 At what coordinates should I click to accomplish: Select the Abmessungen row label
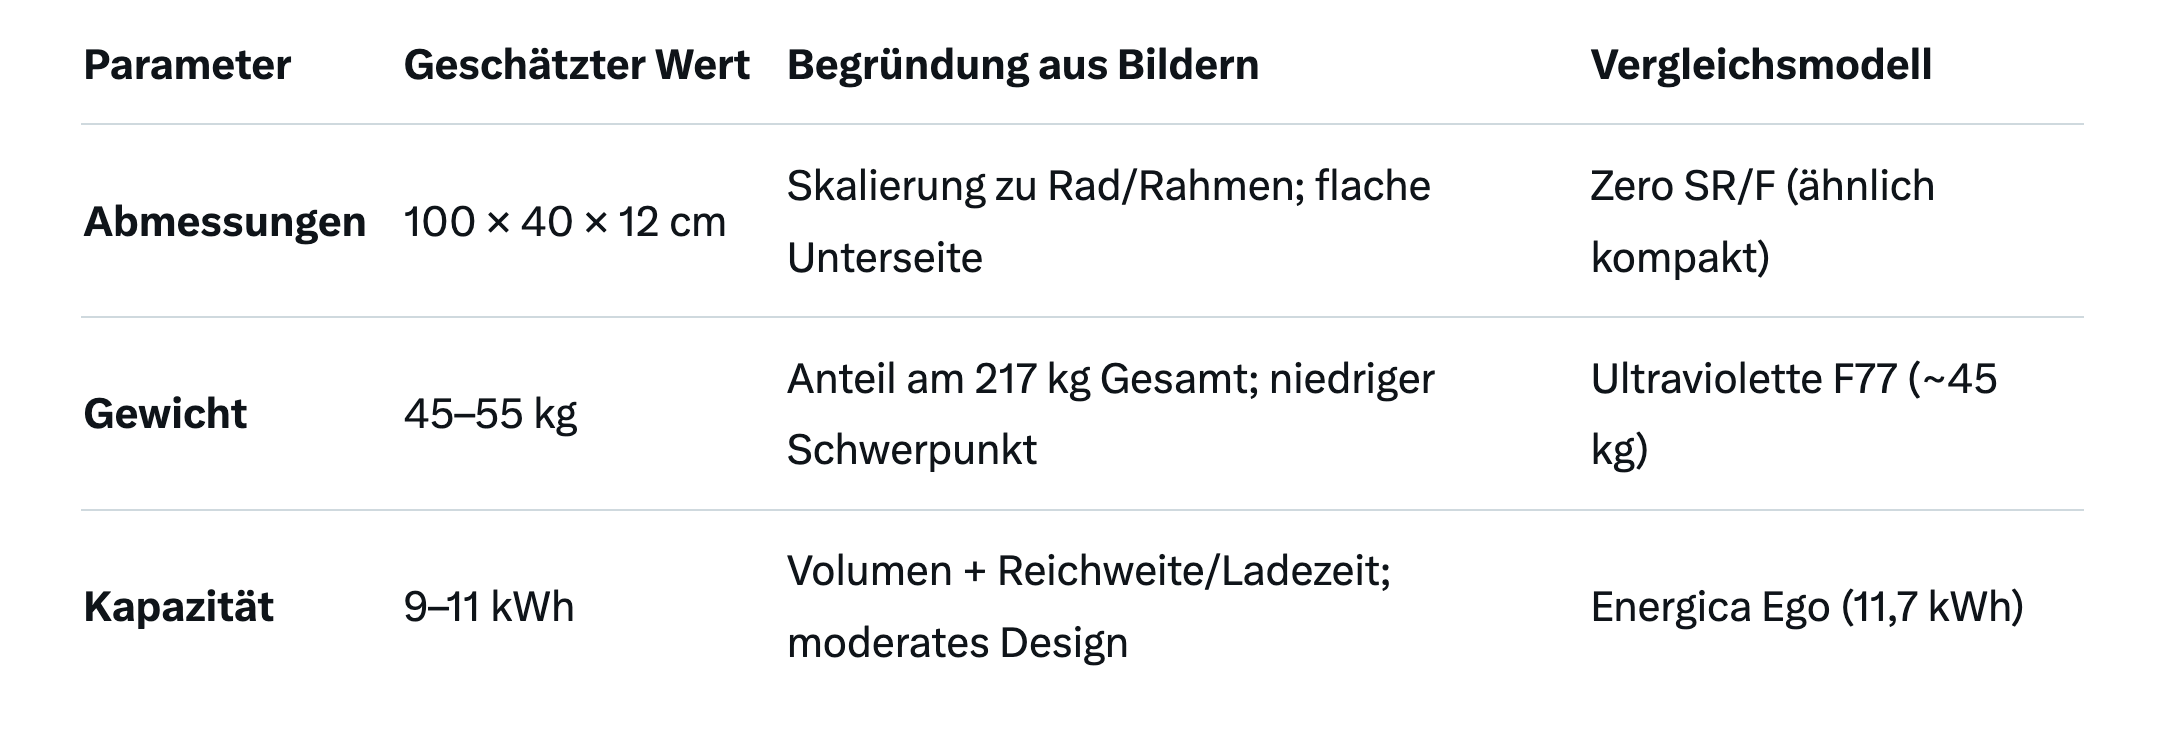tap(224, 222)
